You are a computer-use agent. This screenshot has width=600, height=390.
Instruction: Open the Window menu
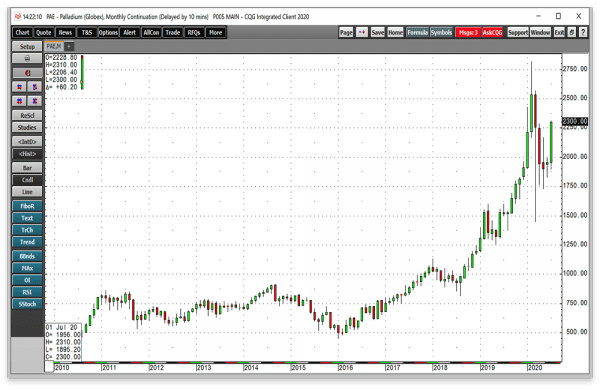(540, 33)
